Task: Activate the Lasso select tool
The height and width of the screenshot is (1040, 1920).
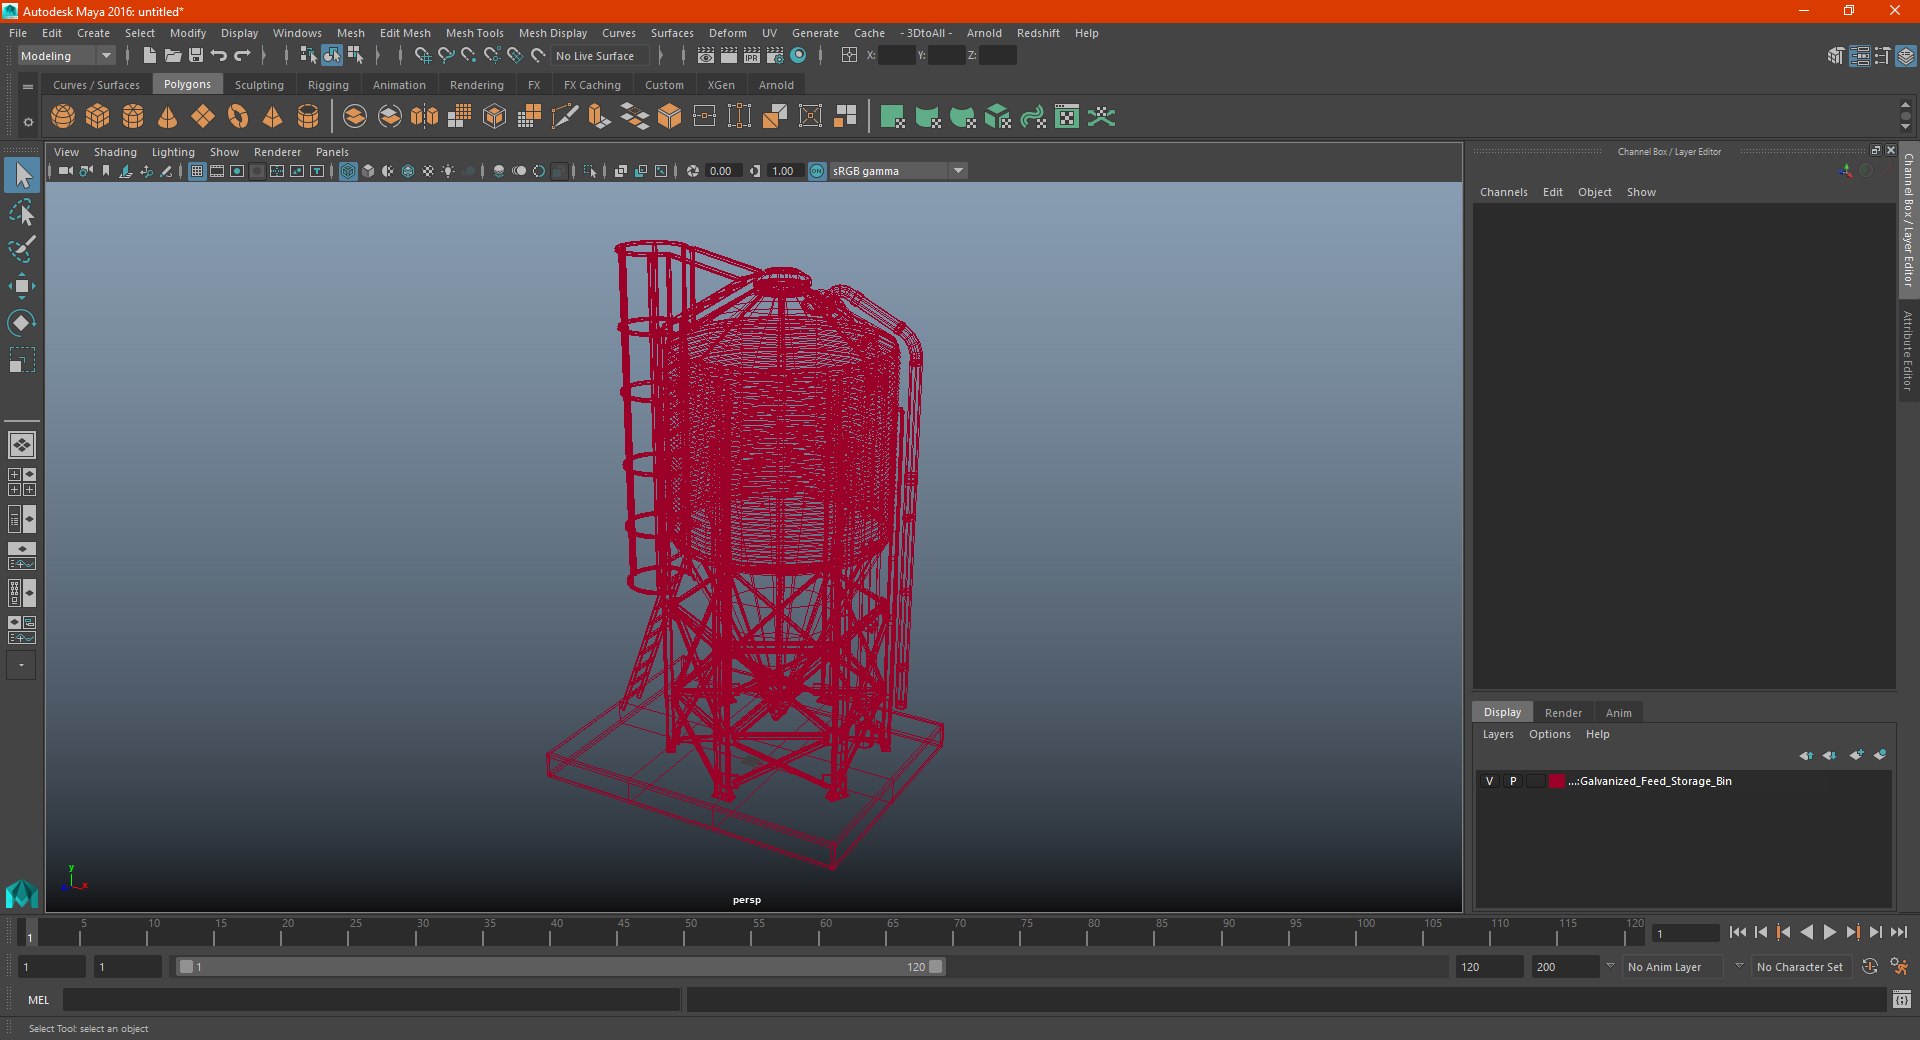Action: [22, 213]
